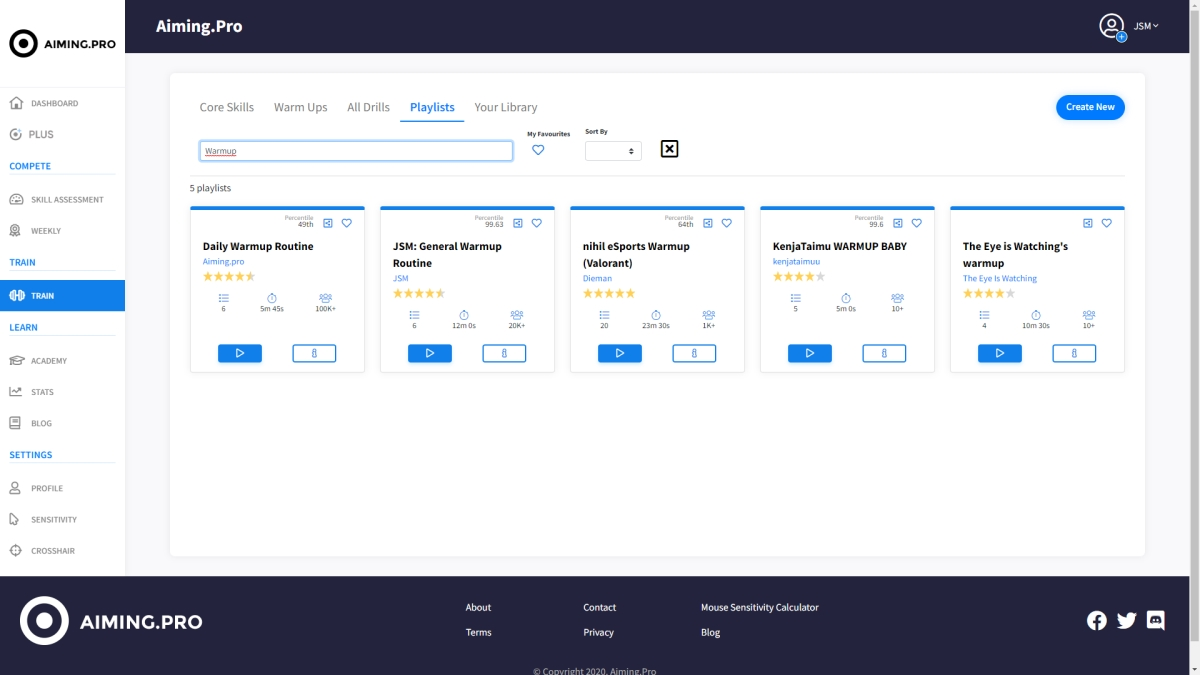Share the Daily Warmup Routine playlist
This screenshot has height=675, width=1200.
[x=327, y=223]
